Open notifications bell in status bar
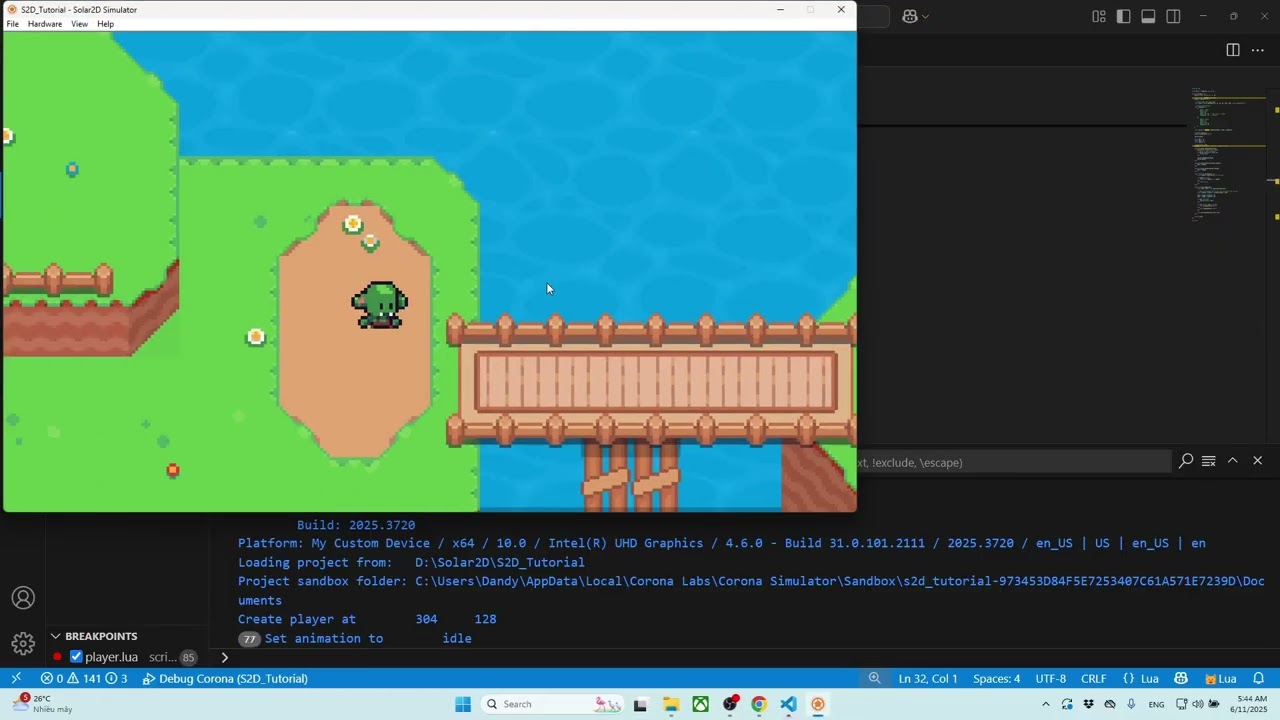Screen dimensions: 1280x720 coord(1259,679)
